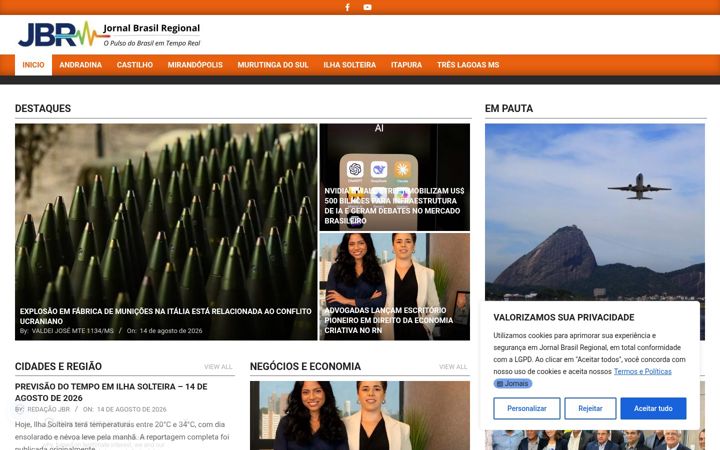The width and height of the screenshot is (720, 450).
Task: Click date 14 de agosto de 2026 on featured story
Action: tap(171, 331)
